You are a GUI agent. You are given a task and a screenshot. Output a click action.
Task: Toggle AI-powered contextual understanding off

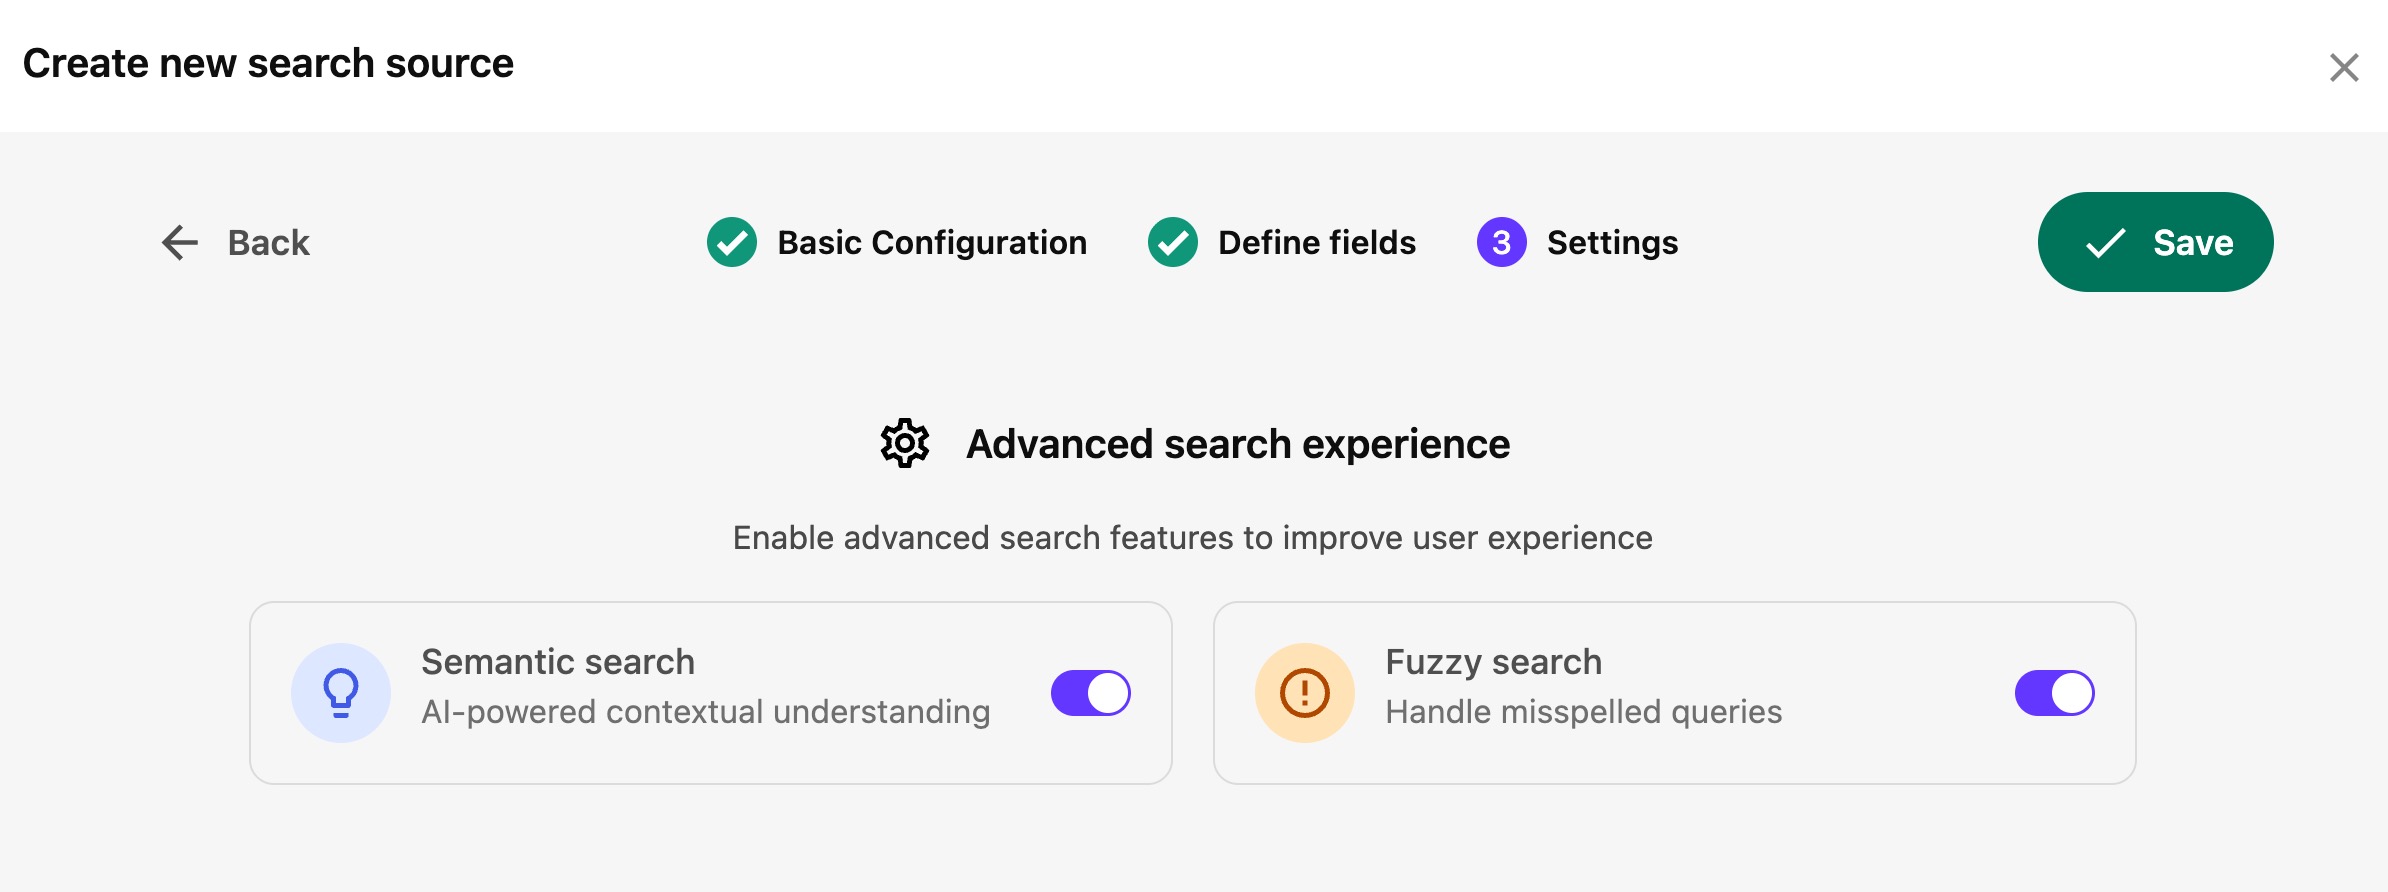[1090, 691]
